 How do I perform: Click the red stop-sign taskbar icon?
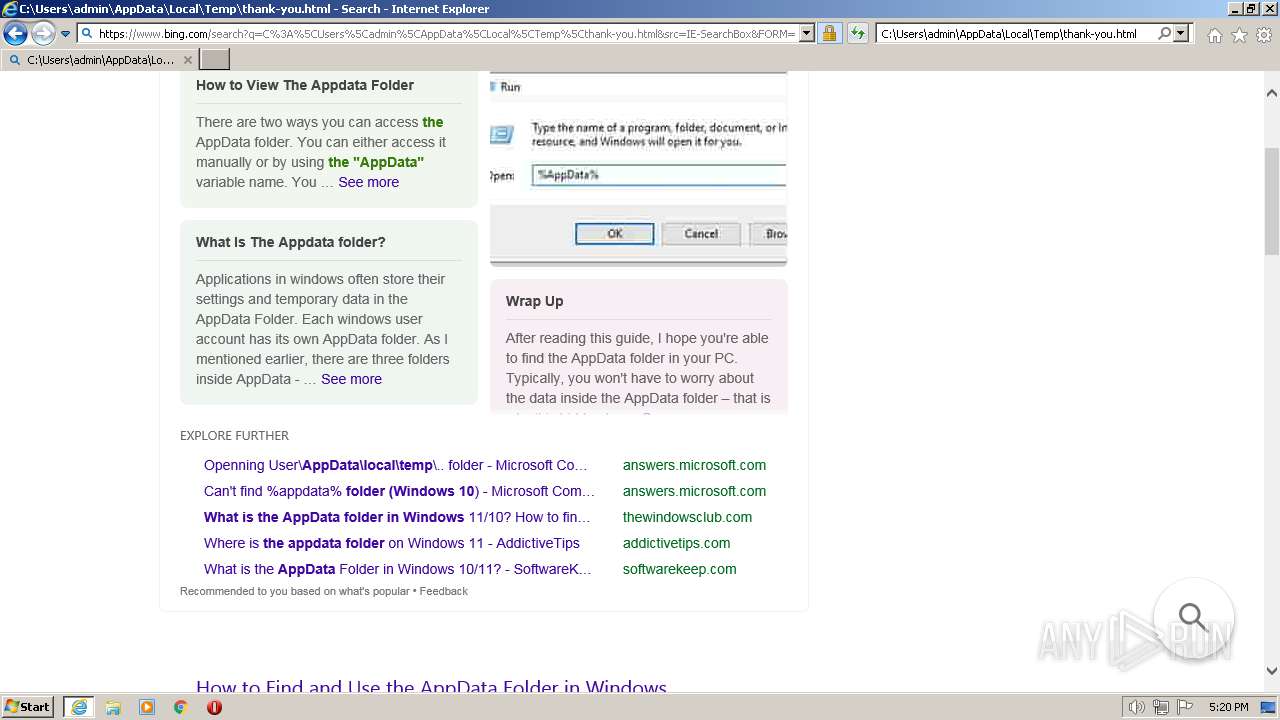click(x=214, y=707)
